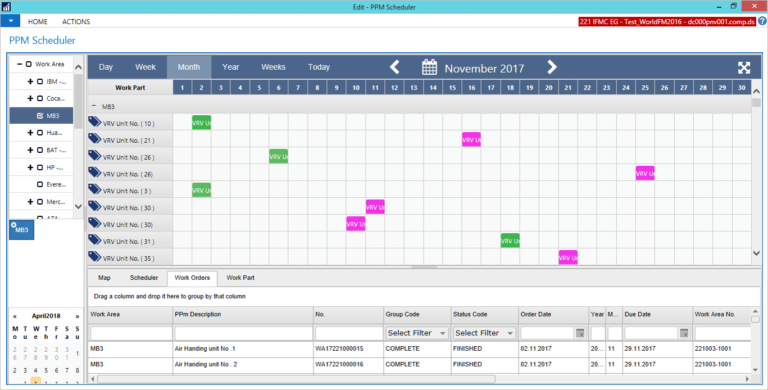Click the work orders horizontal scrollbar
Screen dimensions: 768x390
(296, 379)
